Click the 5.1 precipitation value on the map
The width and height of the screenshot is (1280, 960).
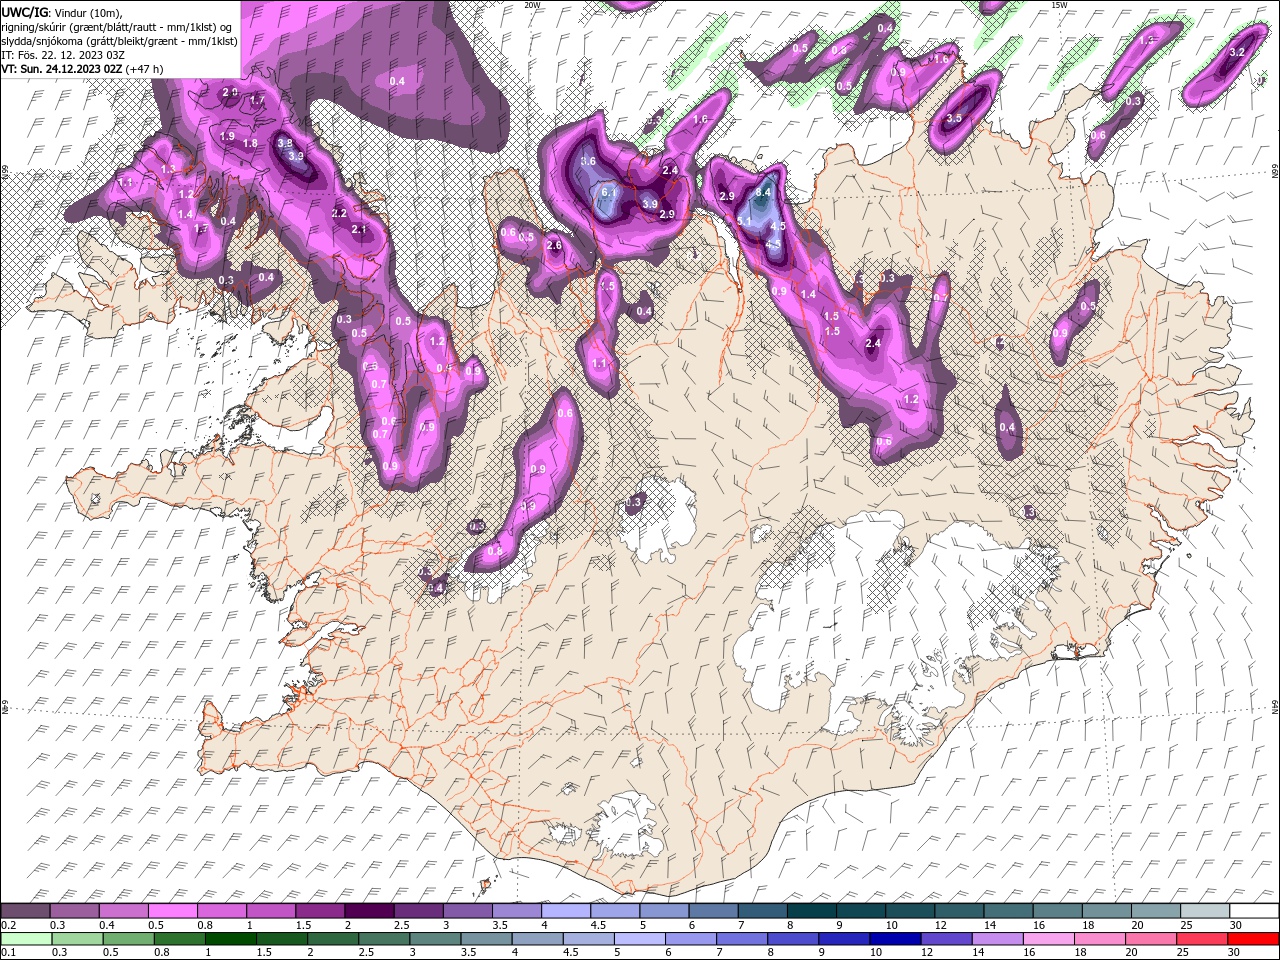tap(745, 221)
